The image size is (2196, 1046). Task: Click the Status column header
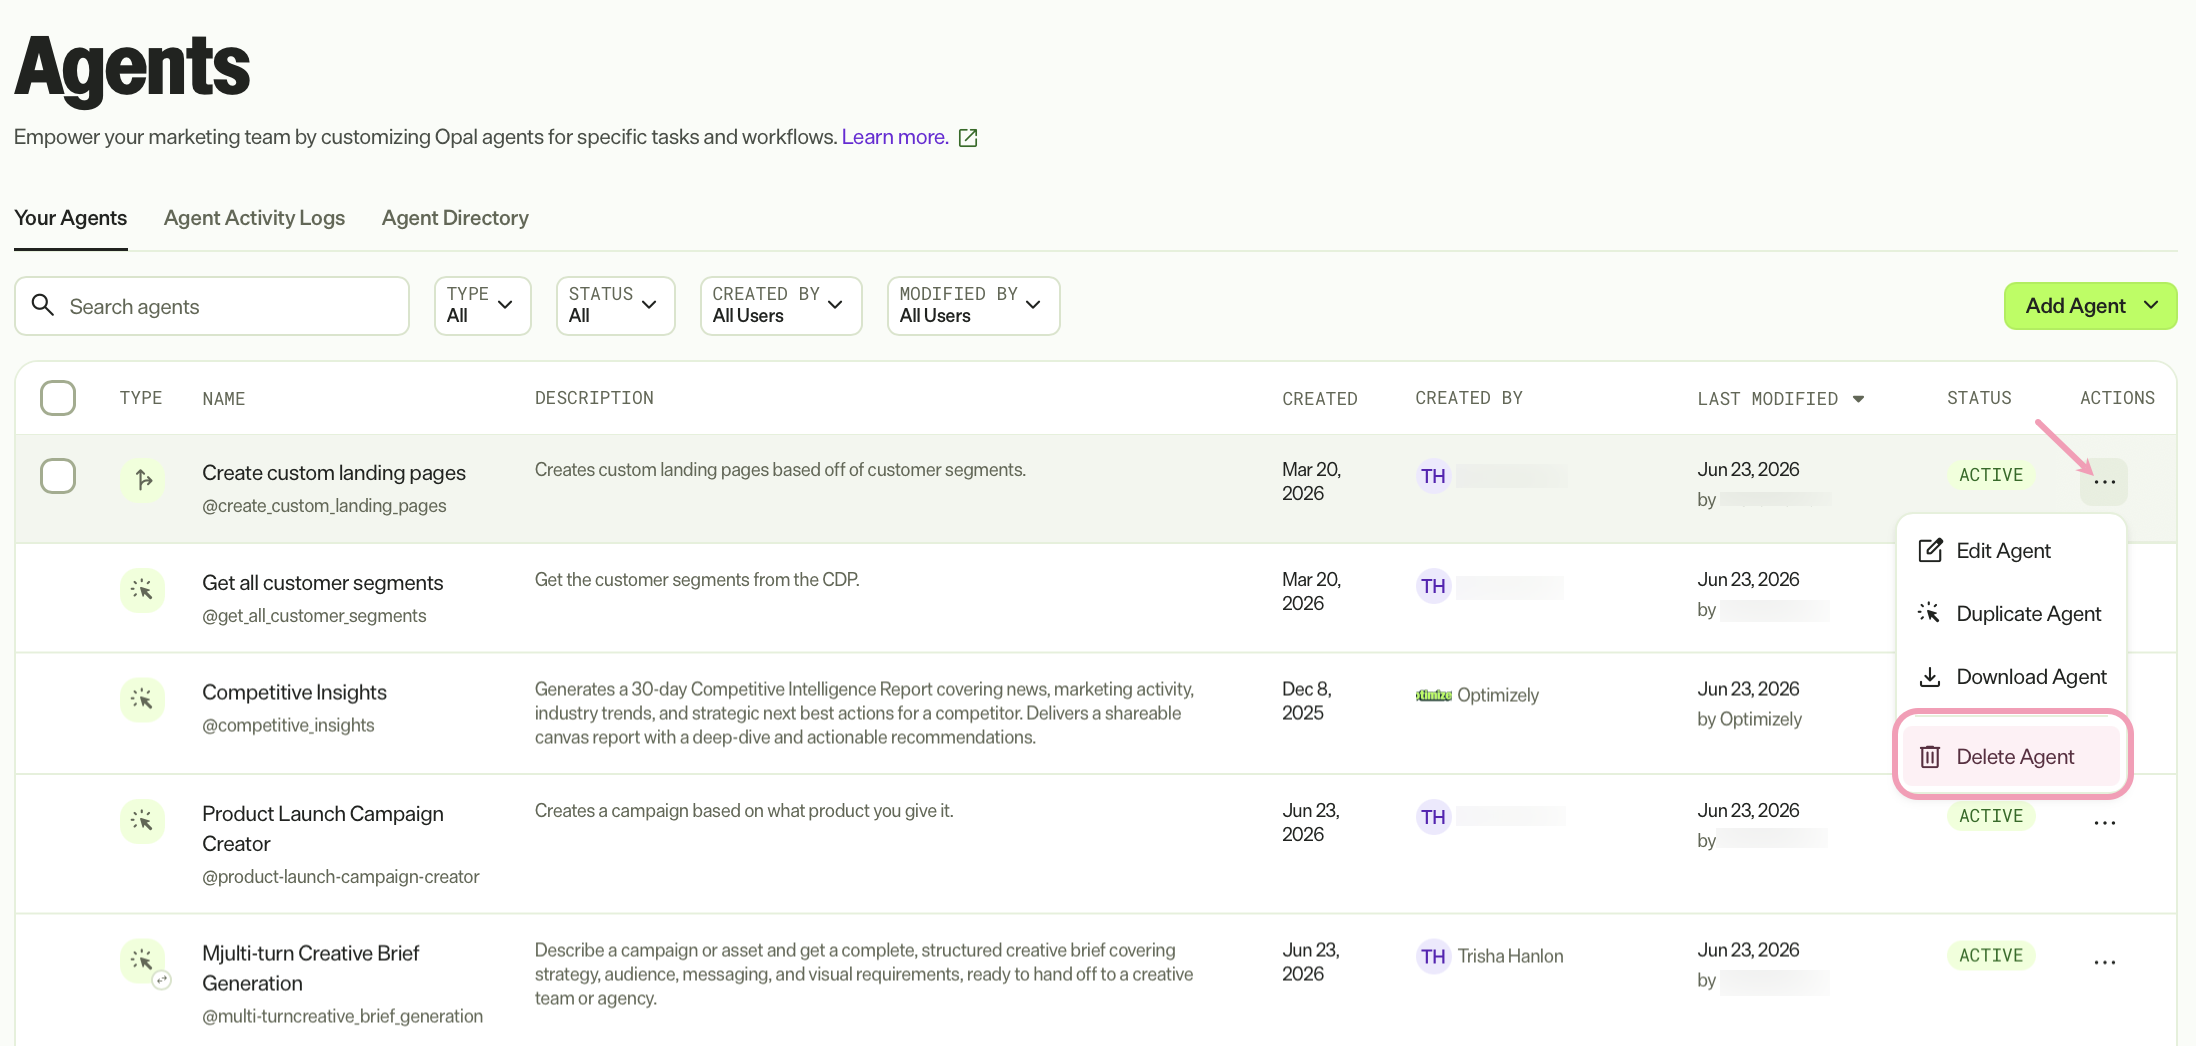click(x=1979, y=398)
